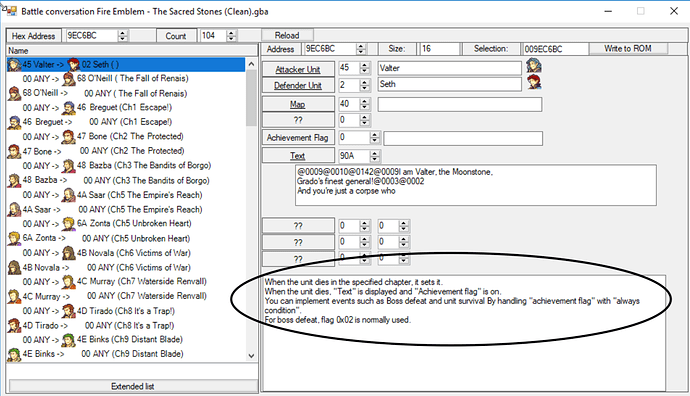Viewport: 690px width, 396px height.
Task: Adjust the Achievement Flag spinner
Action: click(x=374, y=137)
